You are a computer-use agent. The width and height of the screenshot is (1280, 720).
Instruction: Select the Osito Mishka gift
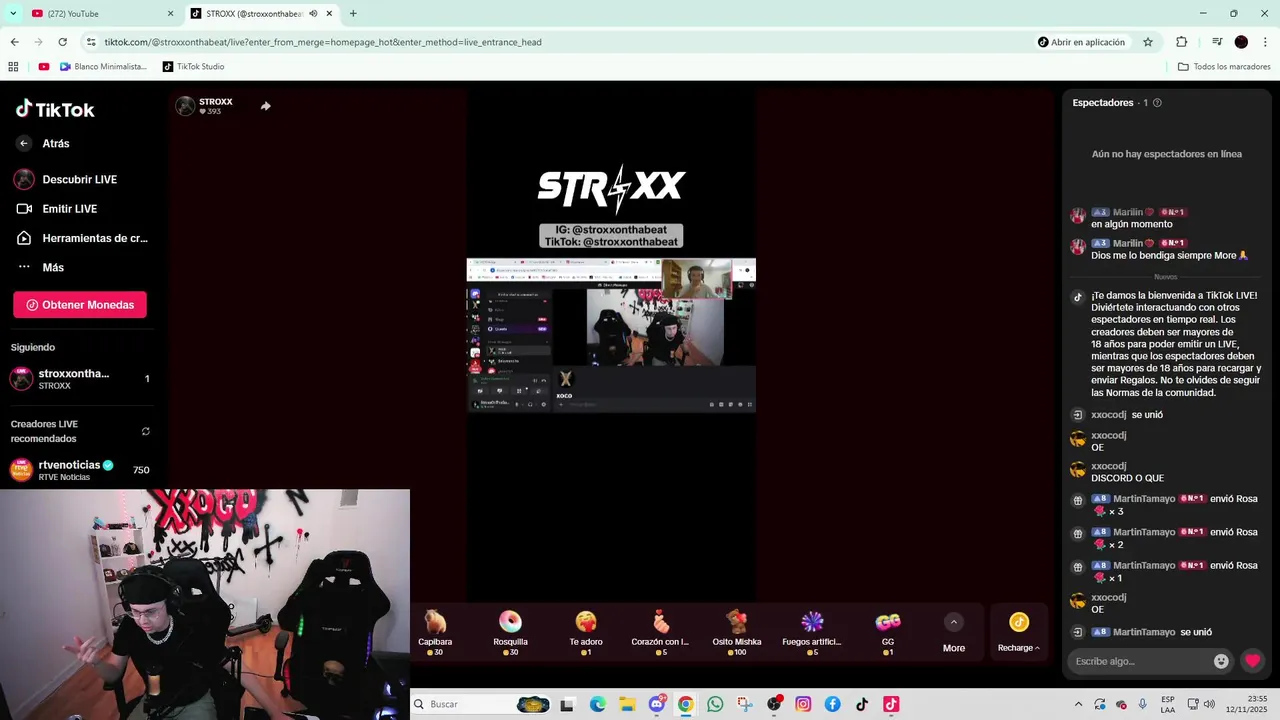(737, 633)
